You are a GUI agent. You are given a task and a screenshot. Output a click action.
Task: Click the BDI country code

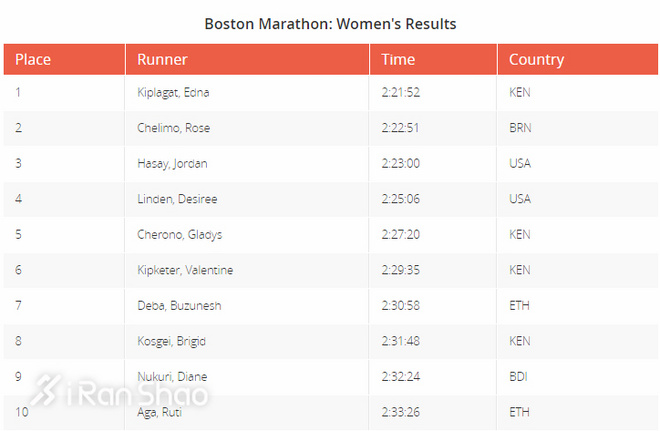[x=518, y=377]
